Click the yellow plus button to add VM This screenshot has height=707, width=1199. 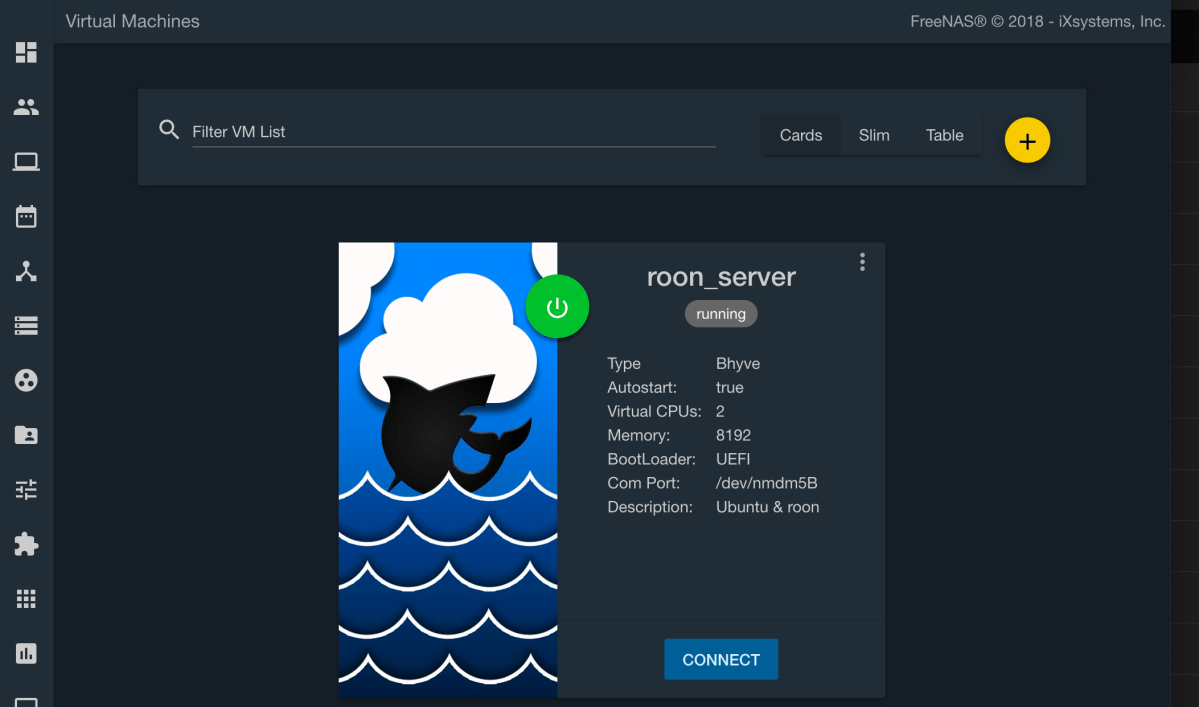click(1027, 141)
